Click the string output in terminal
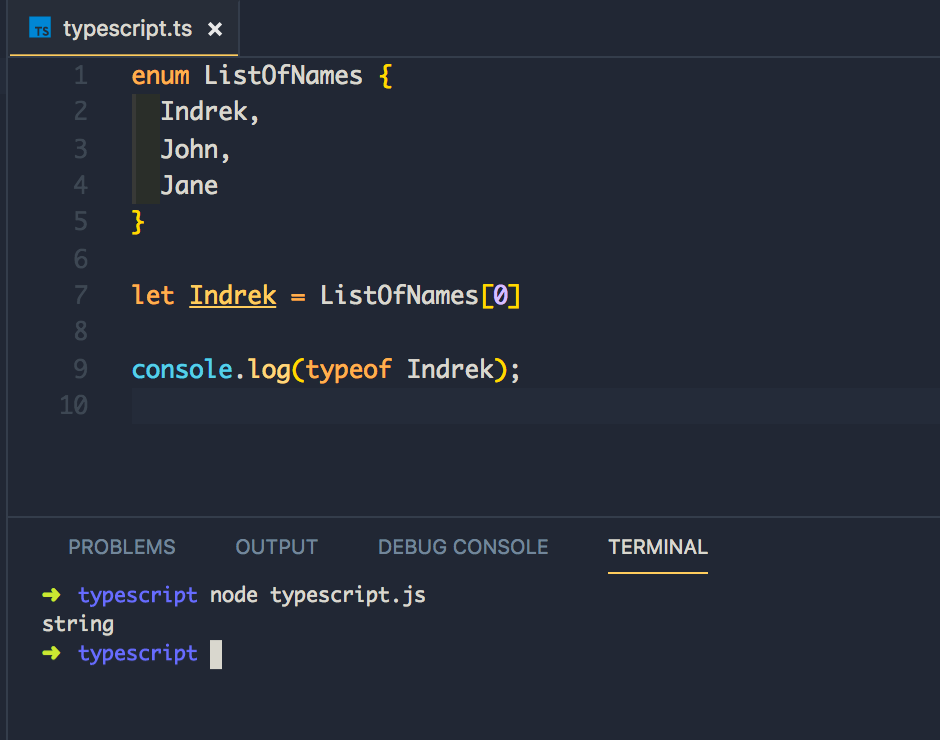940x740 pixels. [78, 624]
